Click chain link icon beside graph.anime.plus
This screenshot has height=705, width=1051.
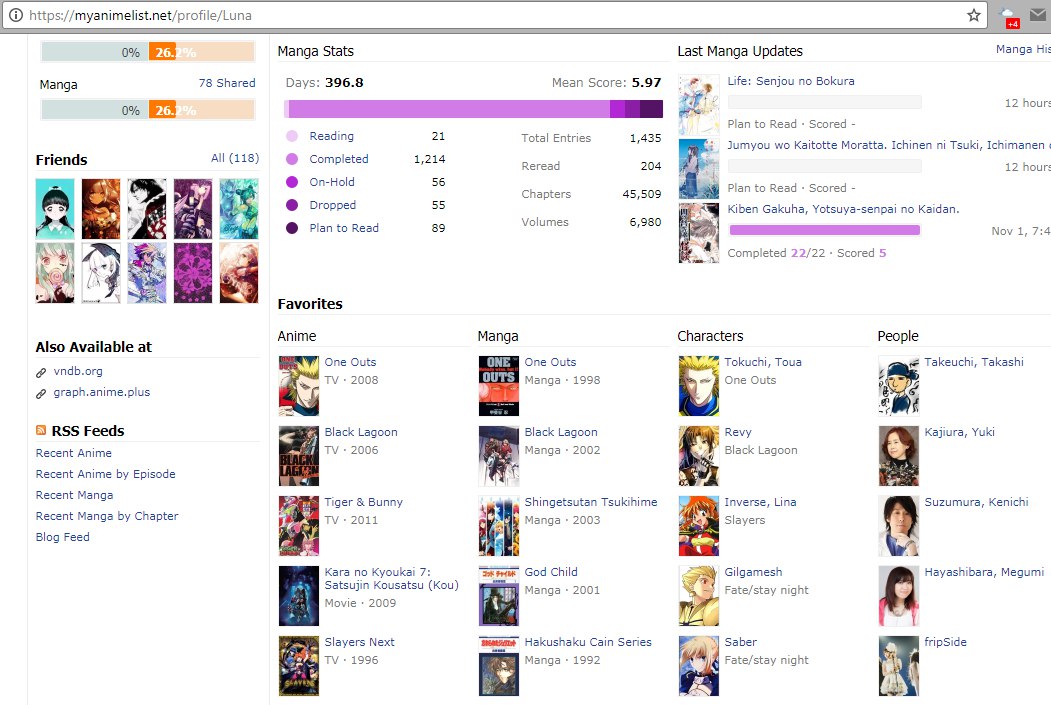pos(41,393)
